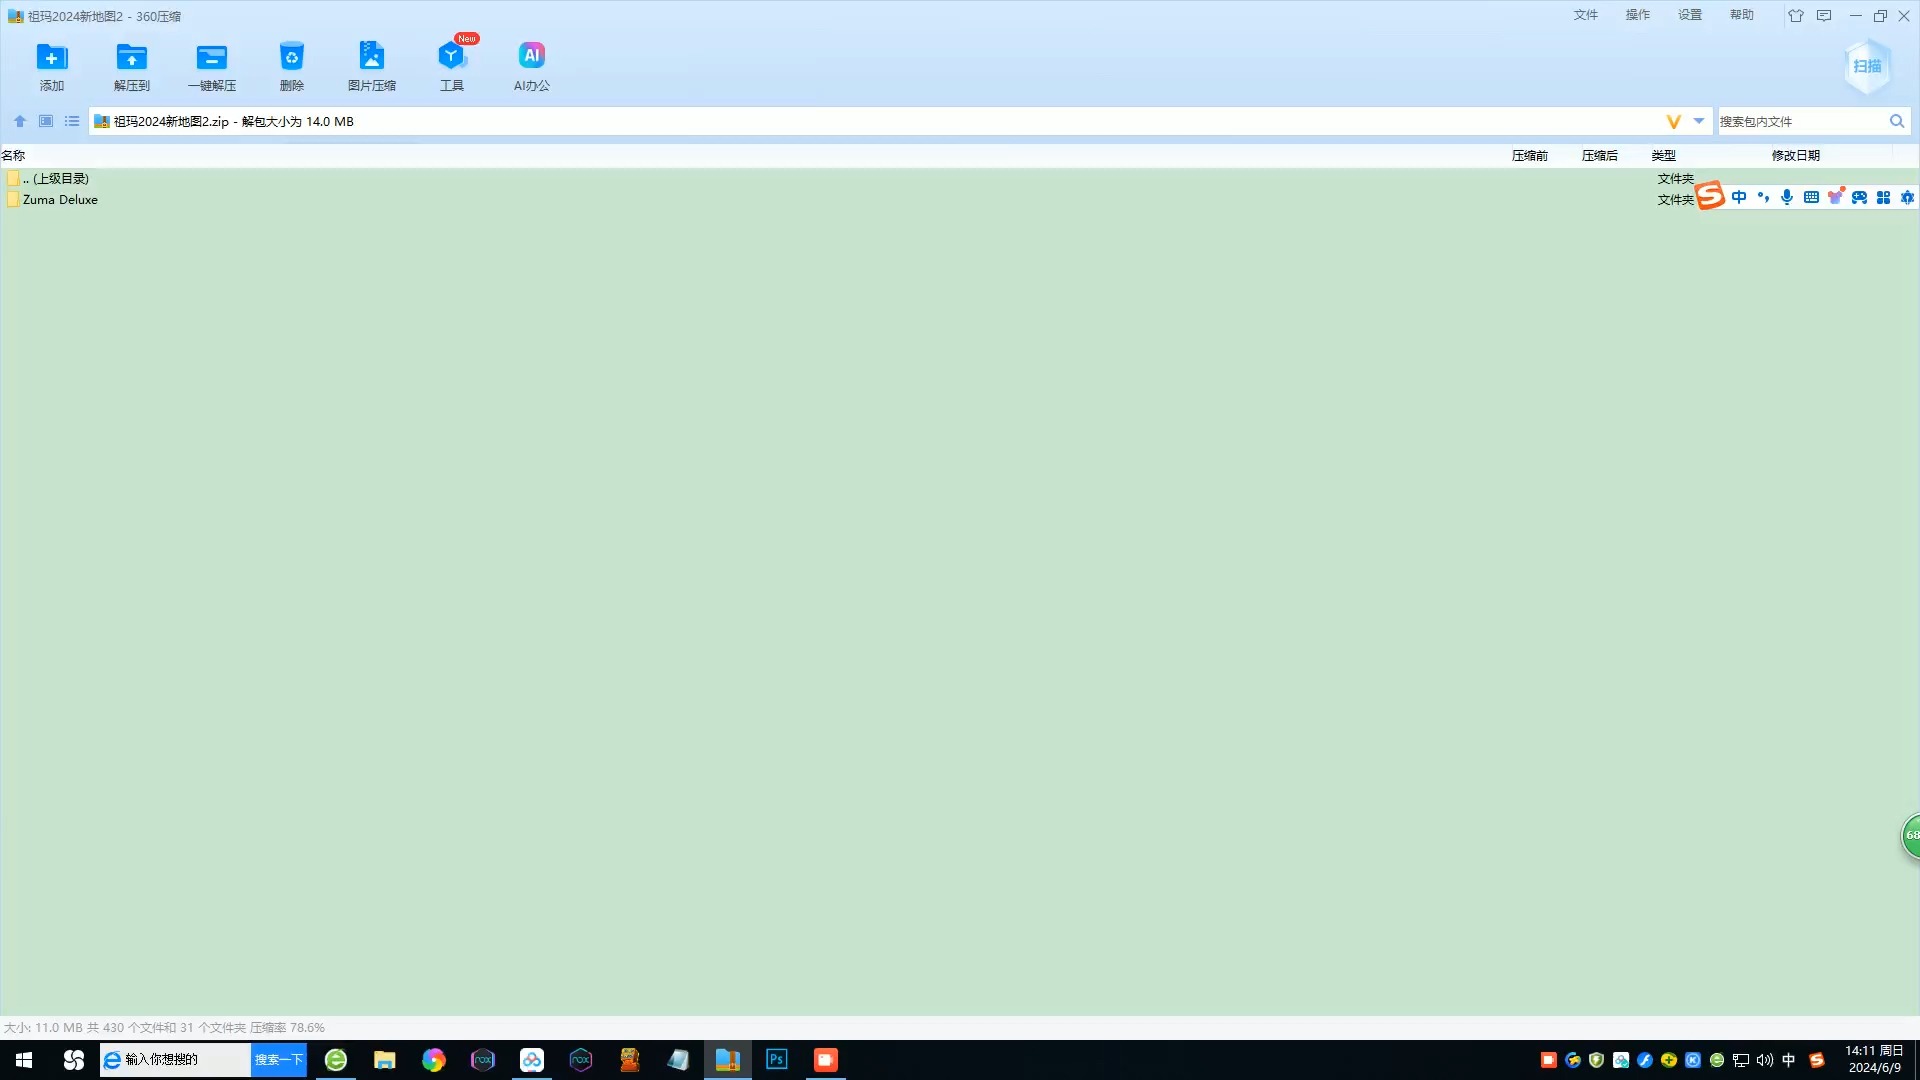
Task: Open the Sogou soft keyboard icon
Action: (1811, 197)
